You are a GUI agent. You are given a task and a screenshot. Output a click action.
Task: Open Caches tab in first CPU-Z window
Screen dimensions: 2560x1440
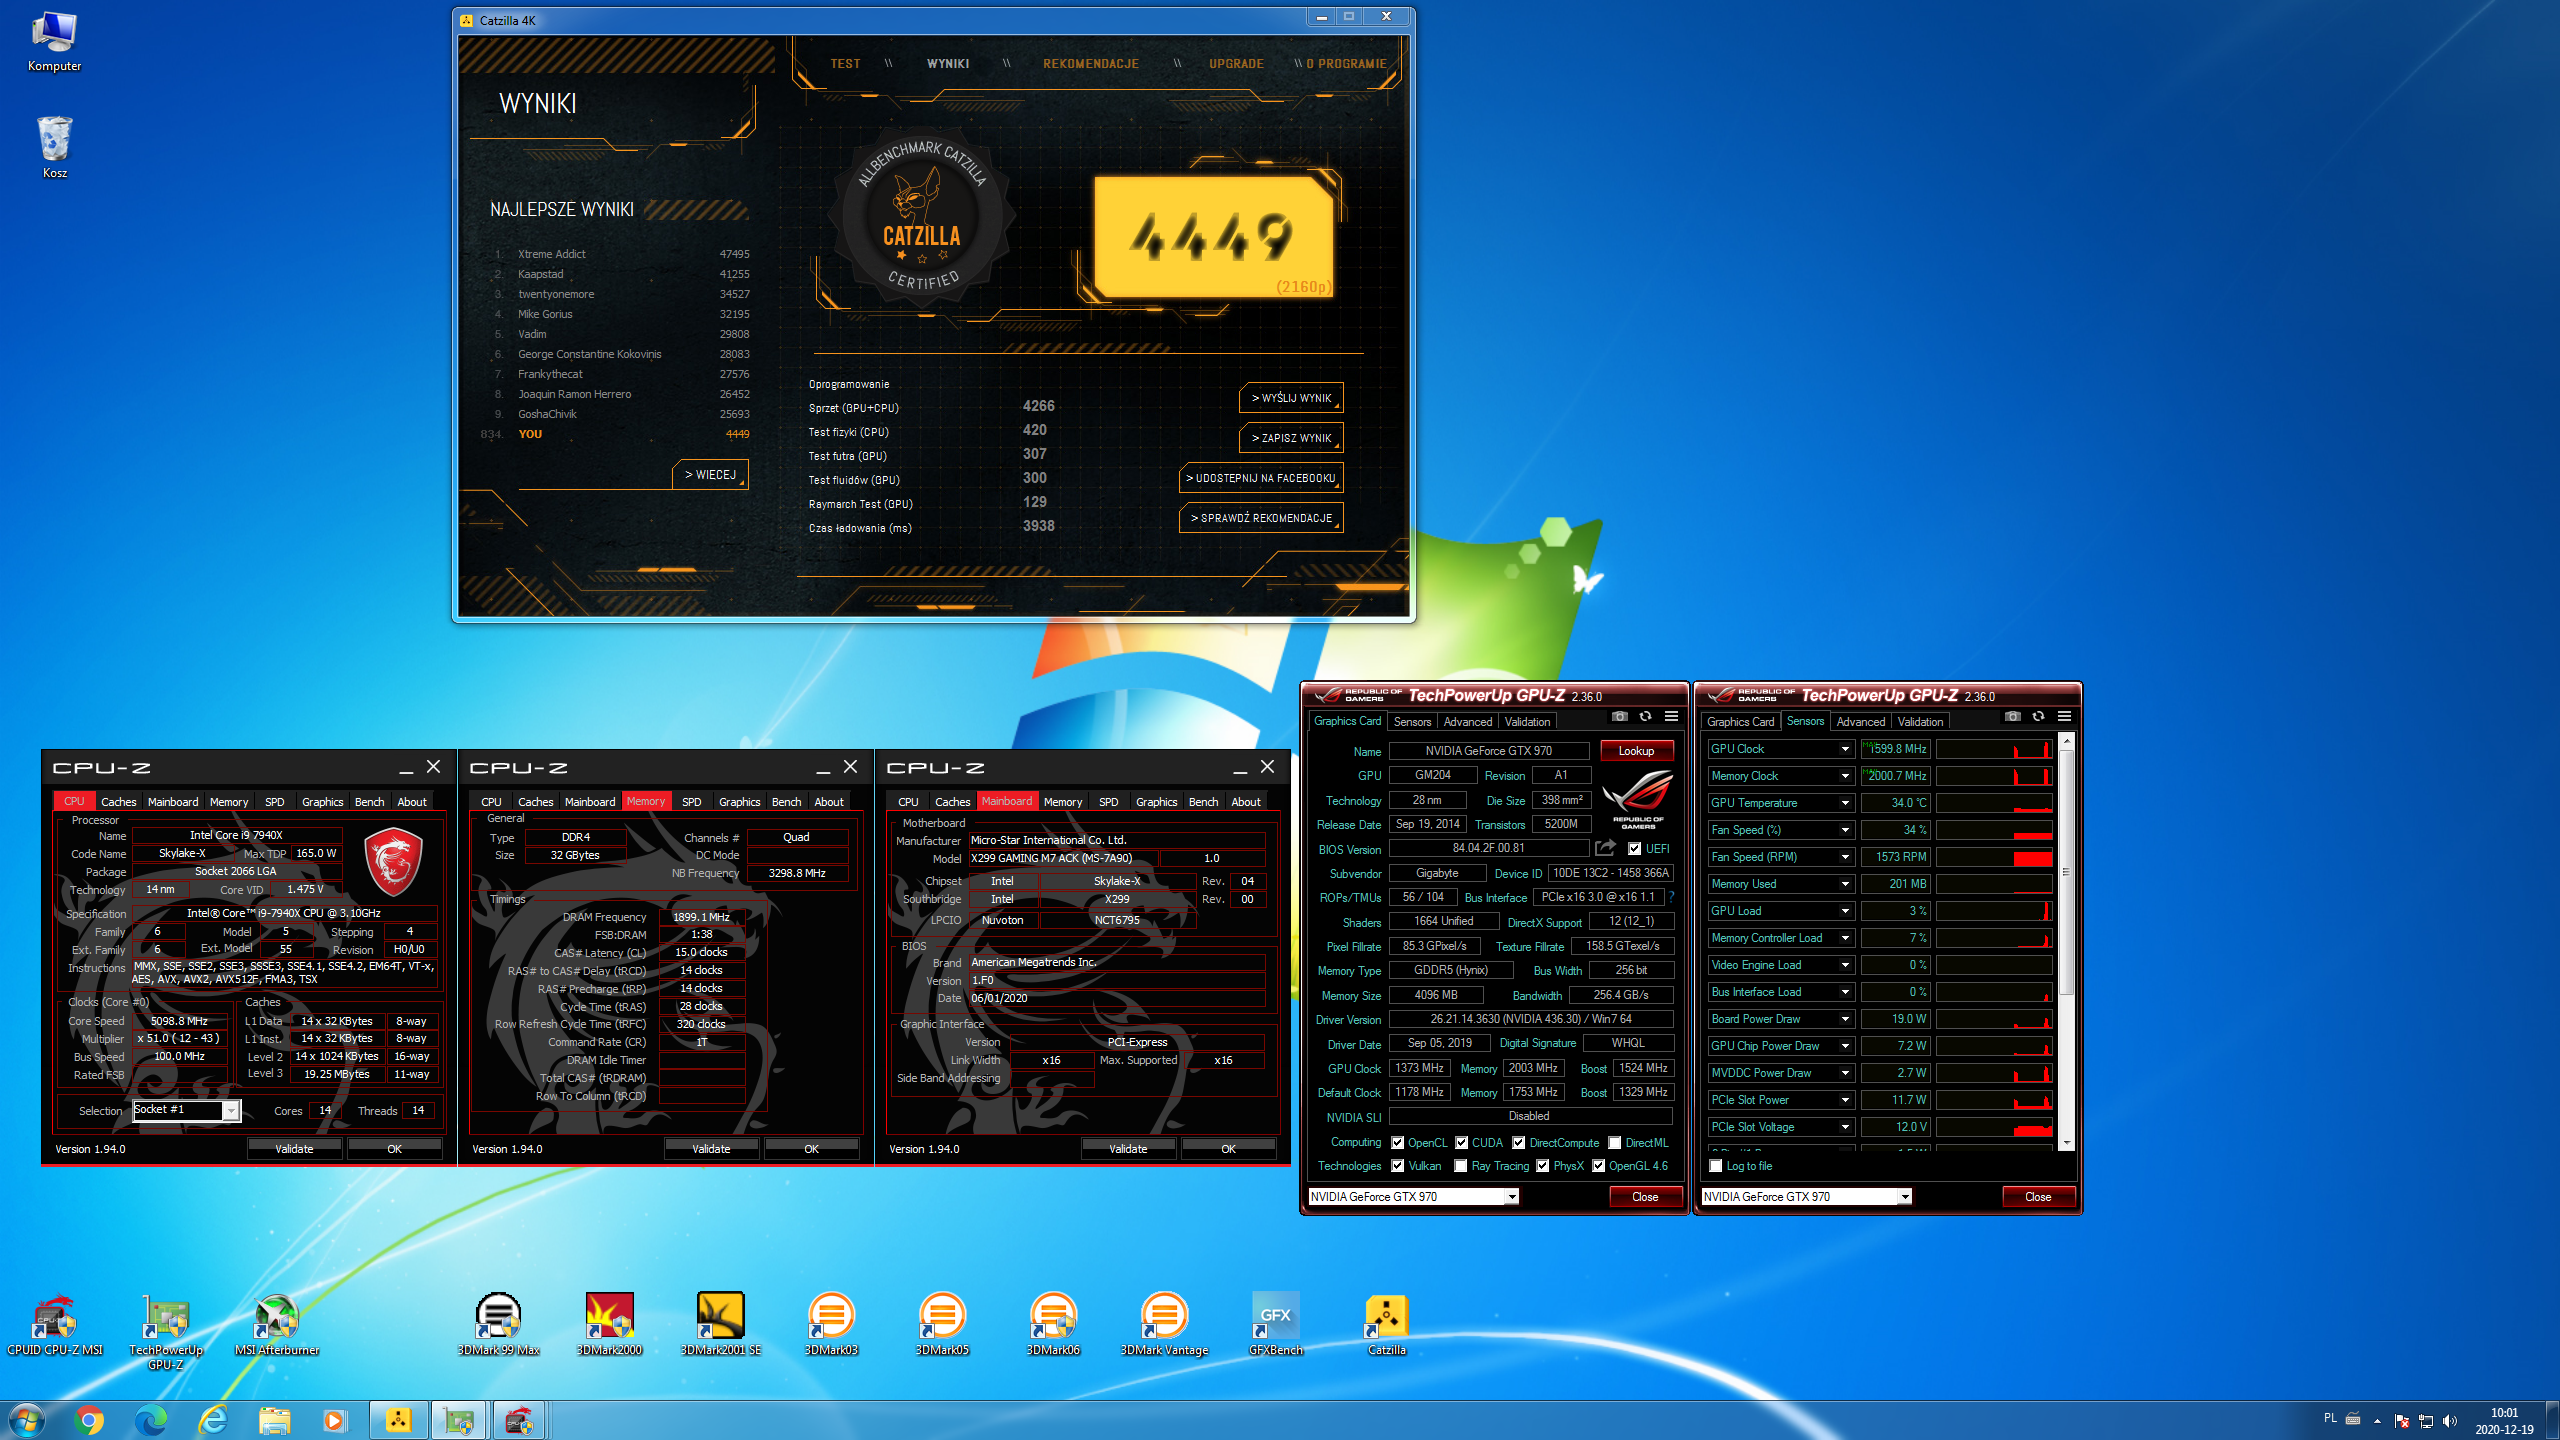(x=118, y=802)
